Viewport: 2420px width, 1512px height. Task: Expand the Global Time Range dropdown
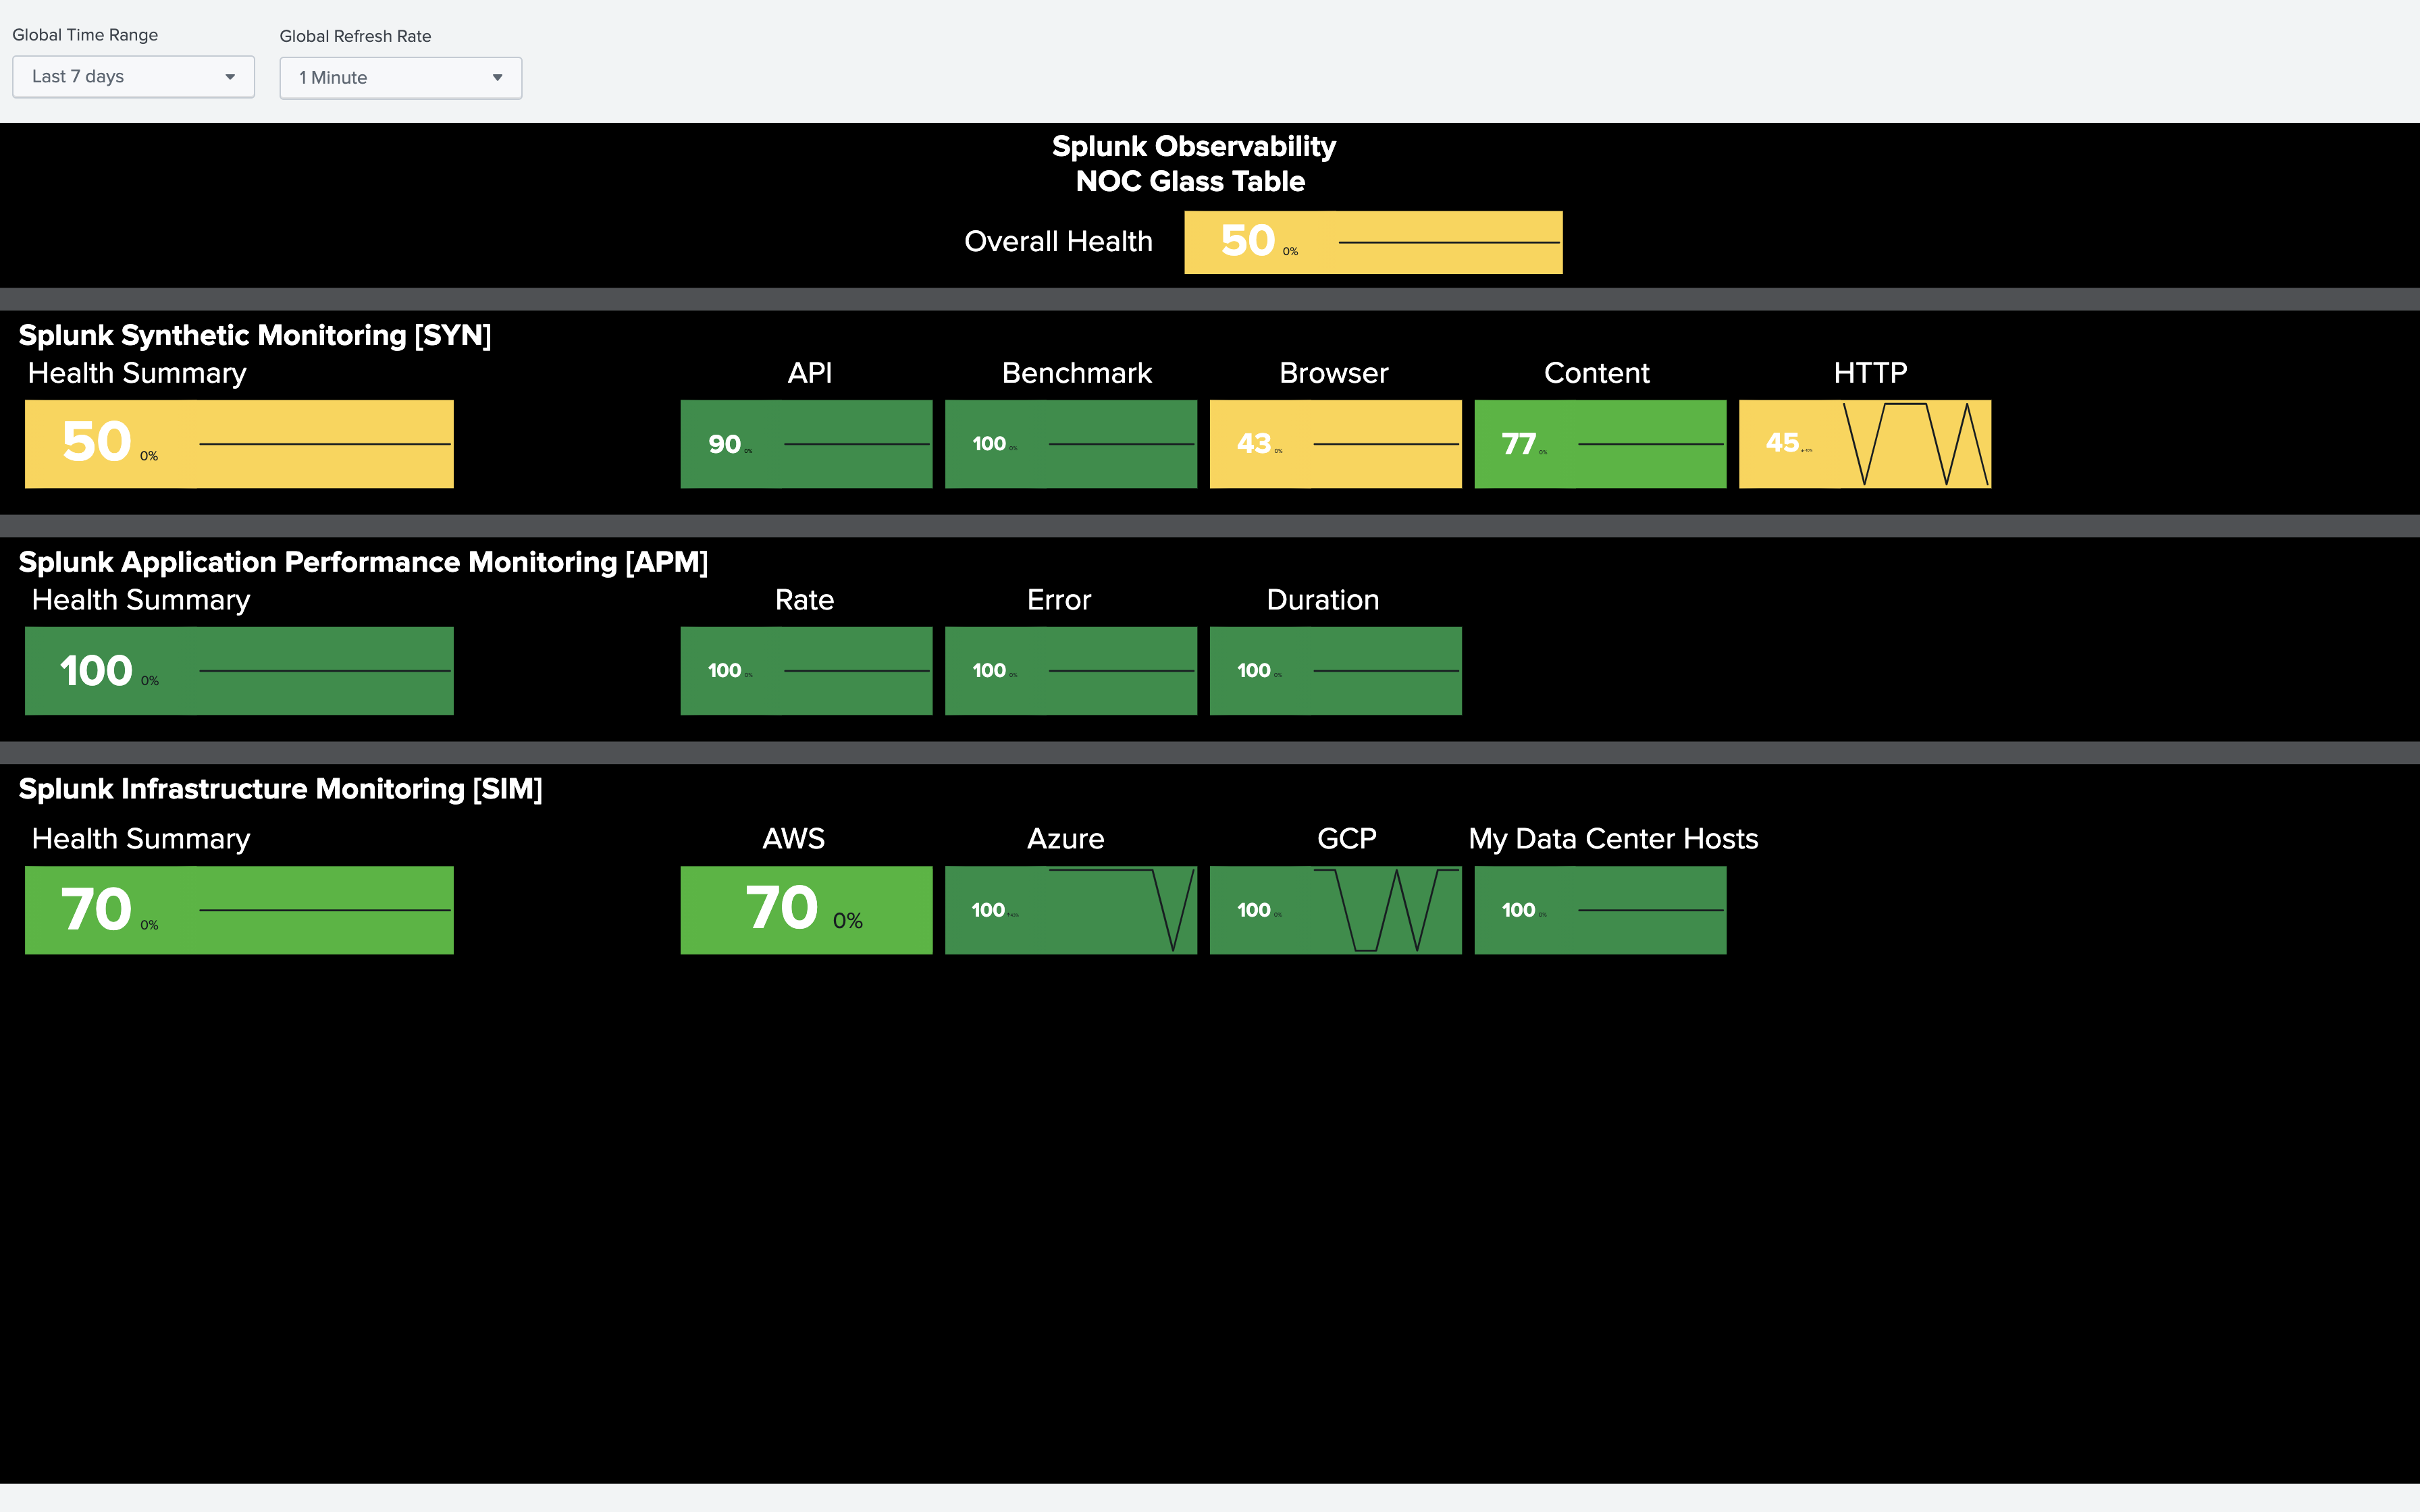[131, 77]
